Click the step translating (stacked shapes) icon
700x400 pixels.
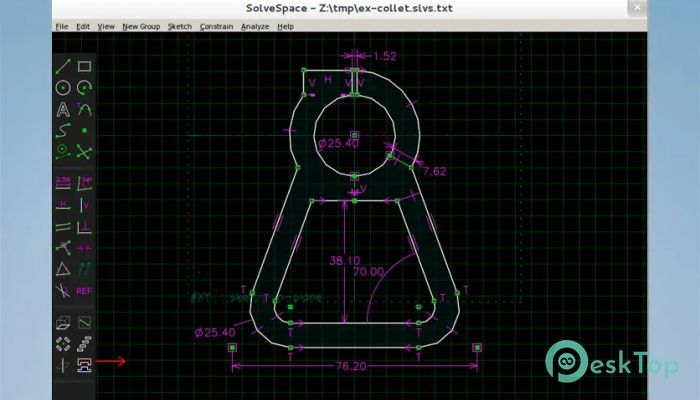click(x=84, y=344)
